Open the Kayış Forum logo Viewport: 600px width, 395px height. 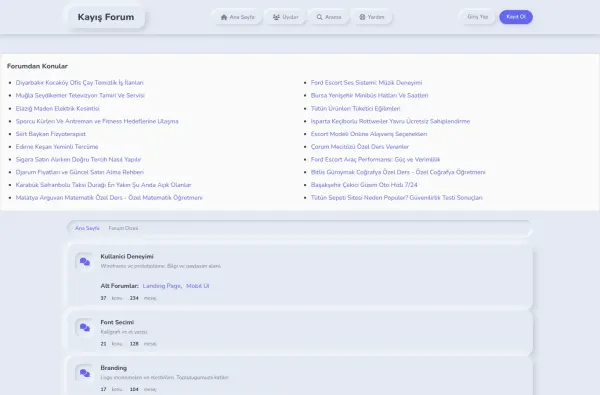(x=106, y=17)
